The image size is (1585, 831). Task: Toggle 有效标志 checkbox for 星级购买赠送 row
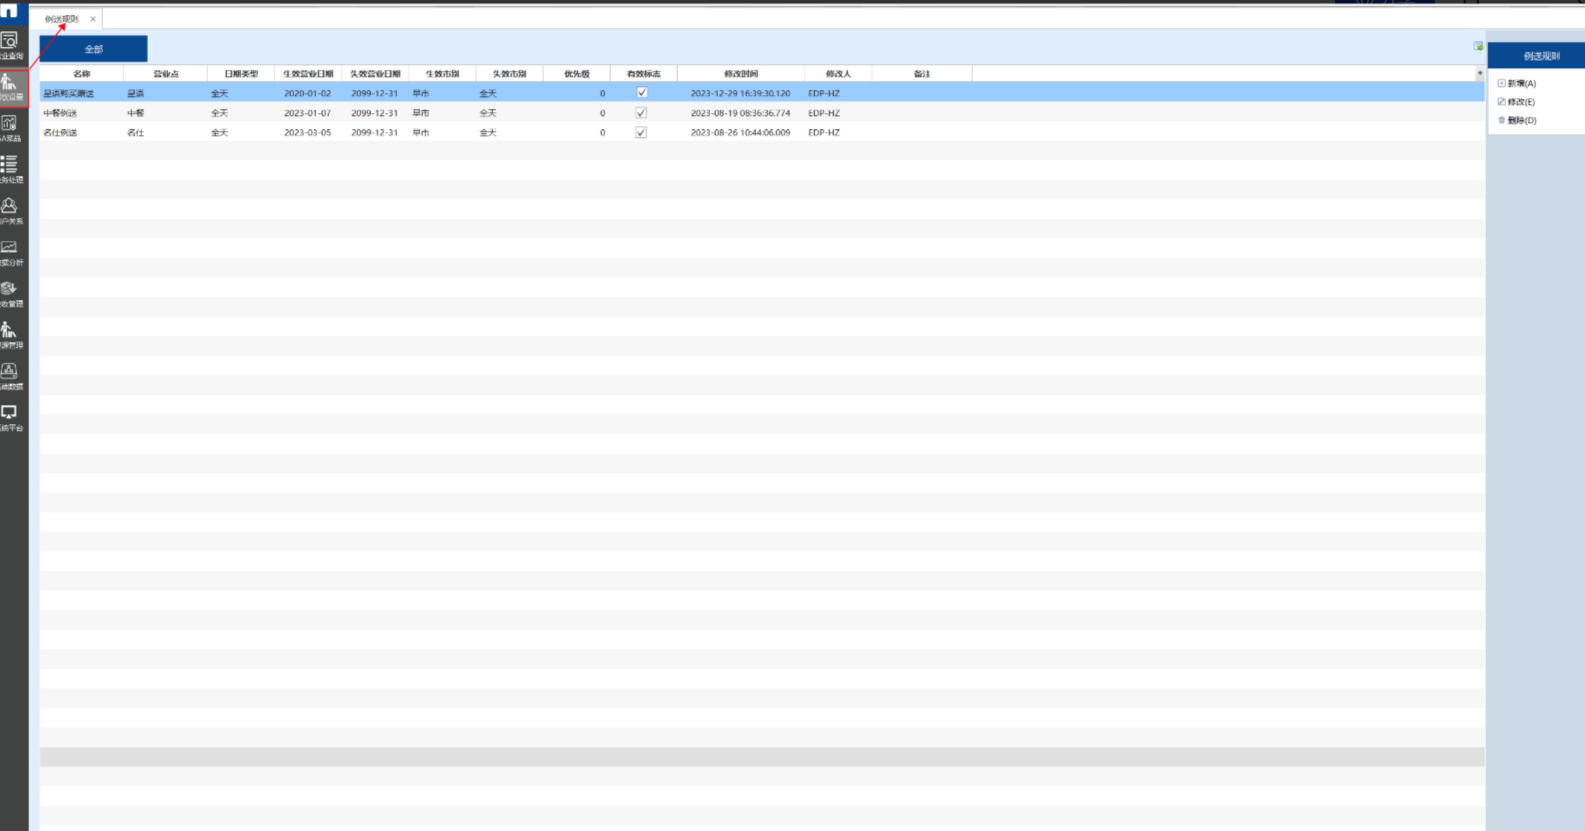[642, 93]
